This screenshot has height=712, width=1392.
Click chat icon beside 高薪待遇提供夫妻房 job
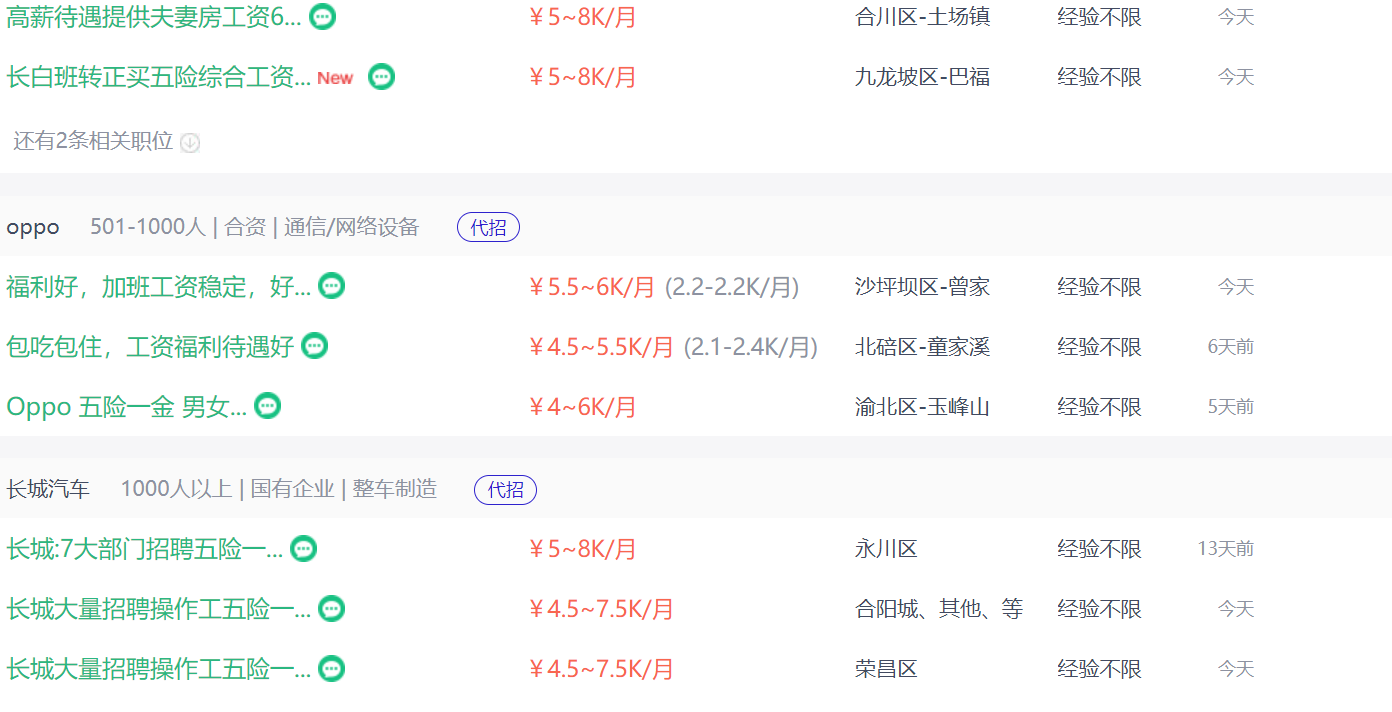tap(322, 17)
